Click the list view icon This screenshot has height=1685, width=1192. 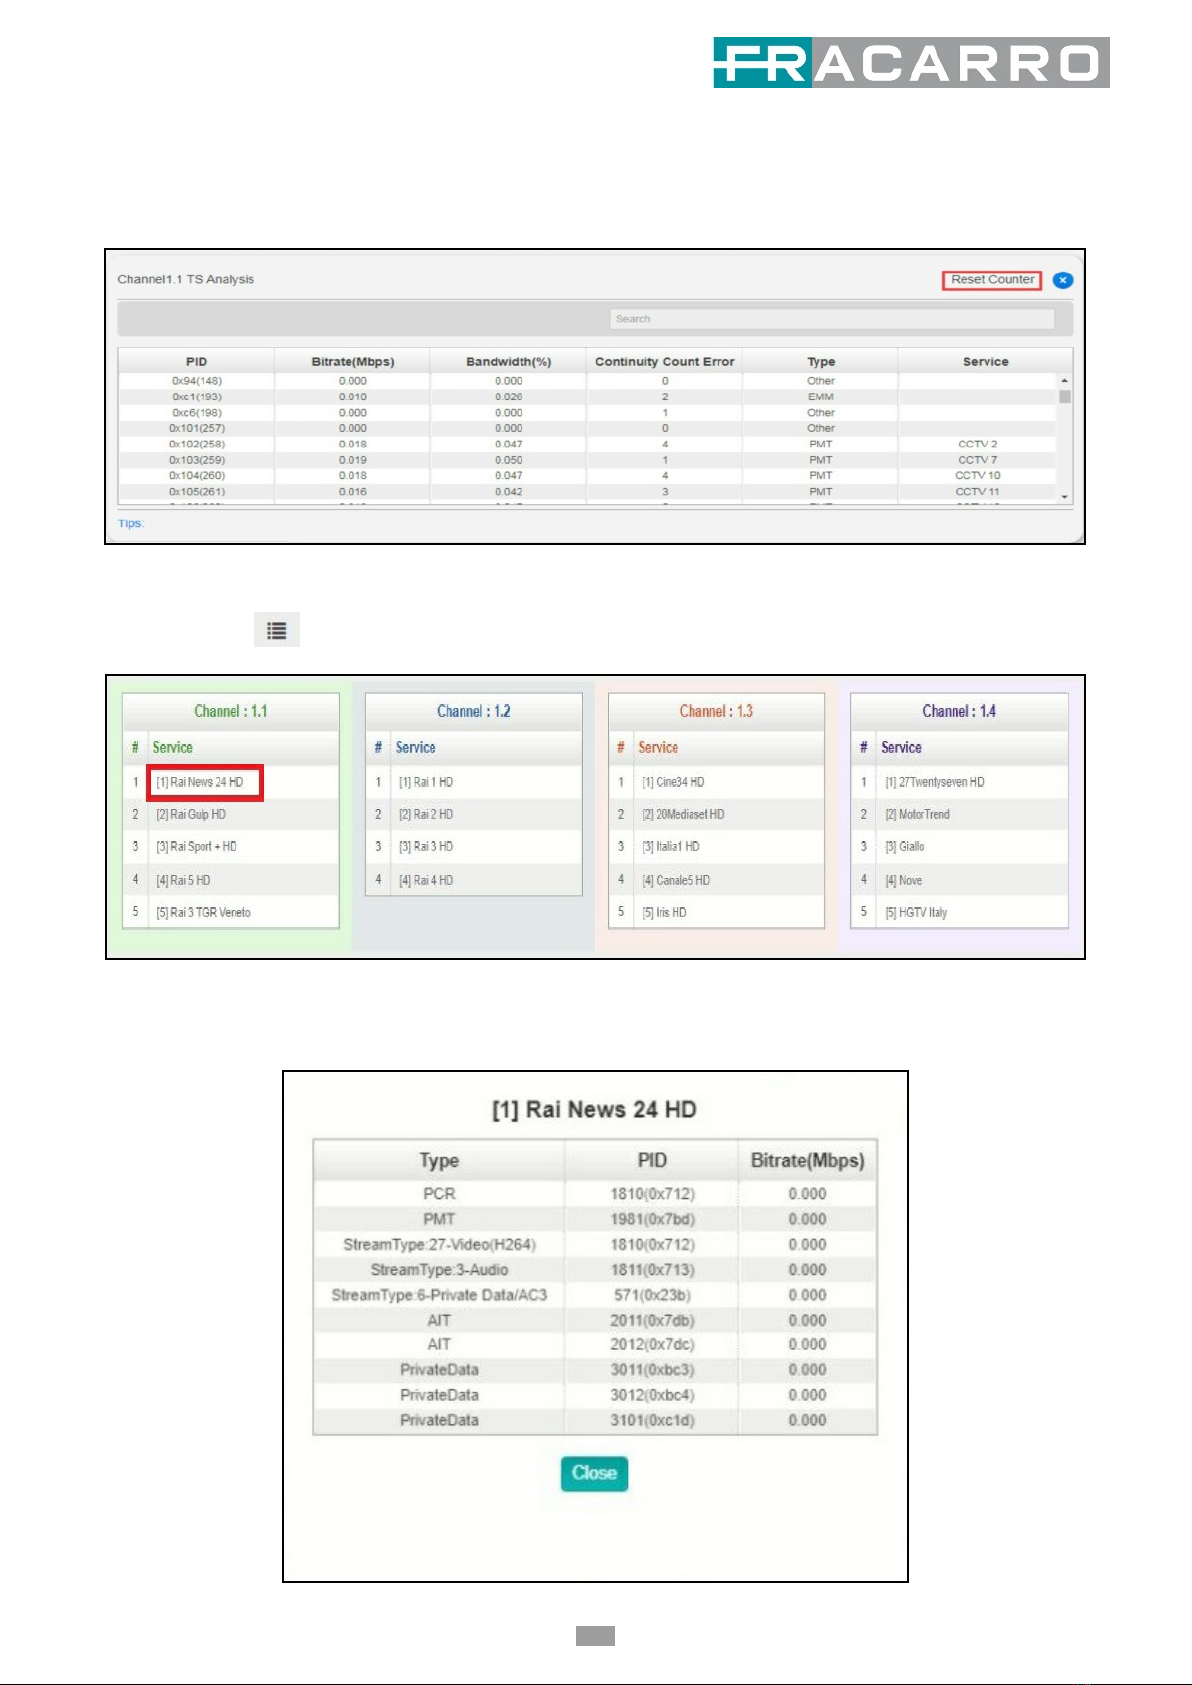[x=277, y=630]
